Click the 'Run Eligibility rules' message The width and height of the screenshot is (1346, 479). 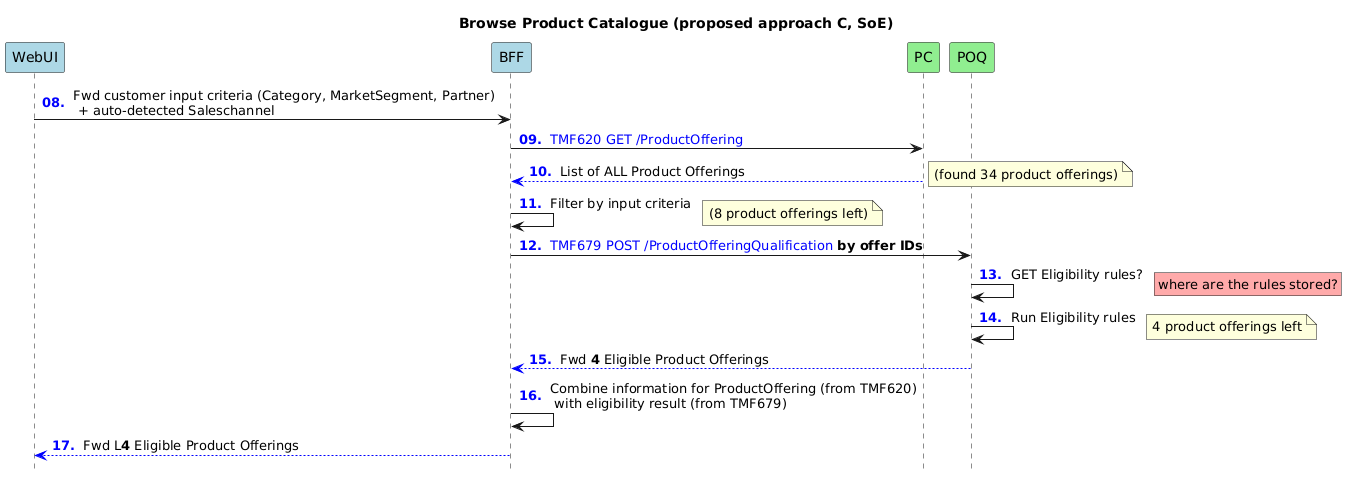click(1073, 317)
